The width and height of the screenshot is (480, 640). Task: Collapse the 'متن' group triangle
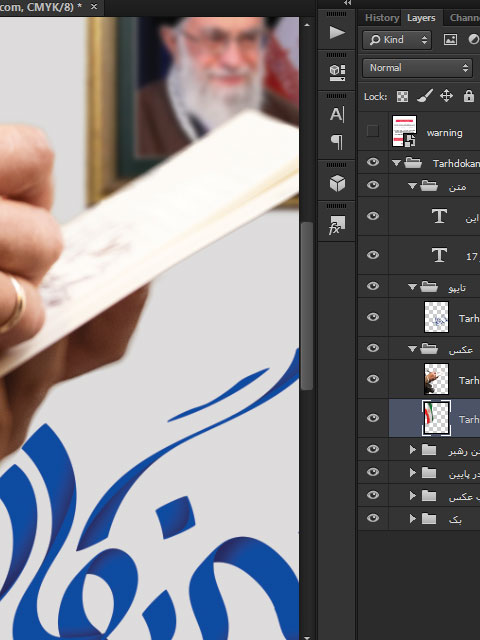coord(412,186)
